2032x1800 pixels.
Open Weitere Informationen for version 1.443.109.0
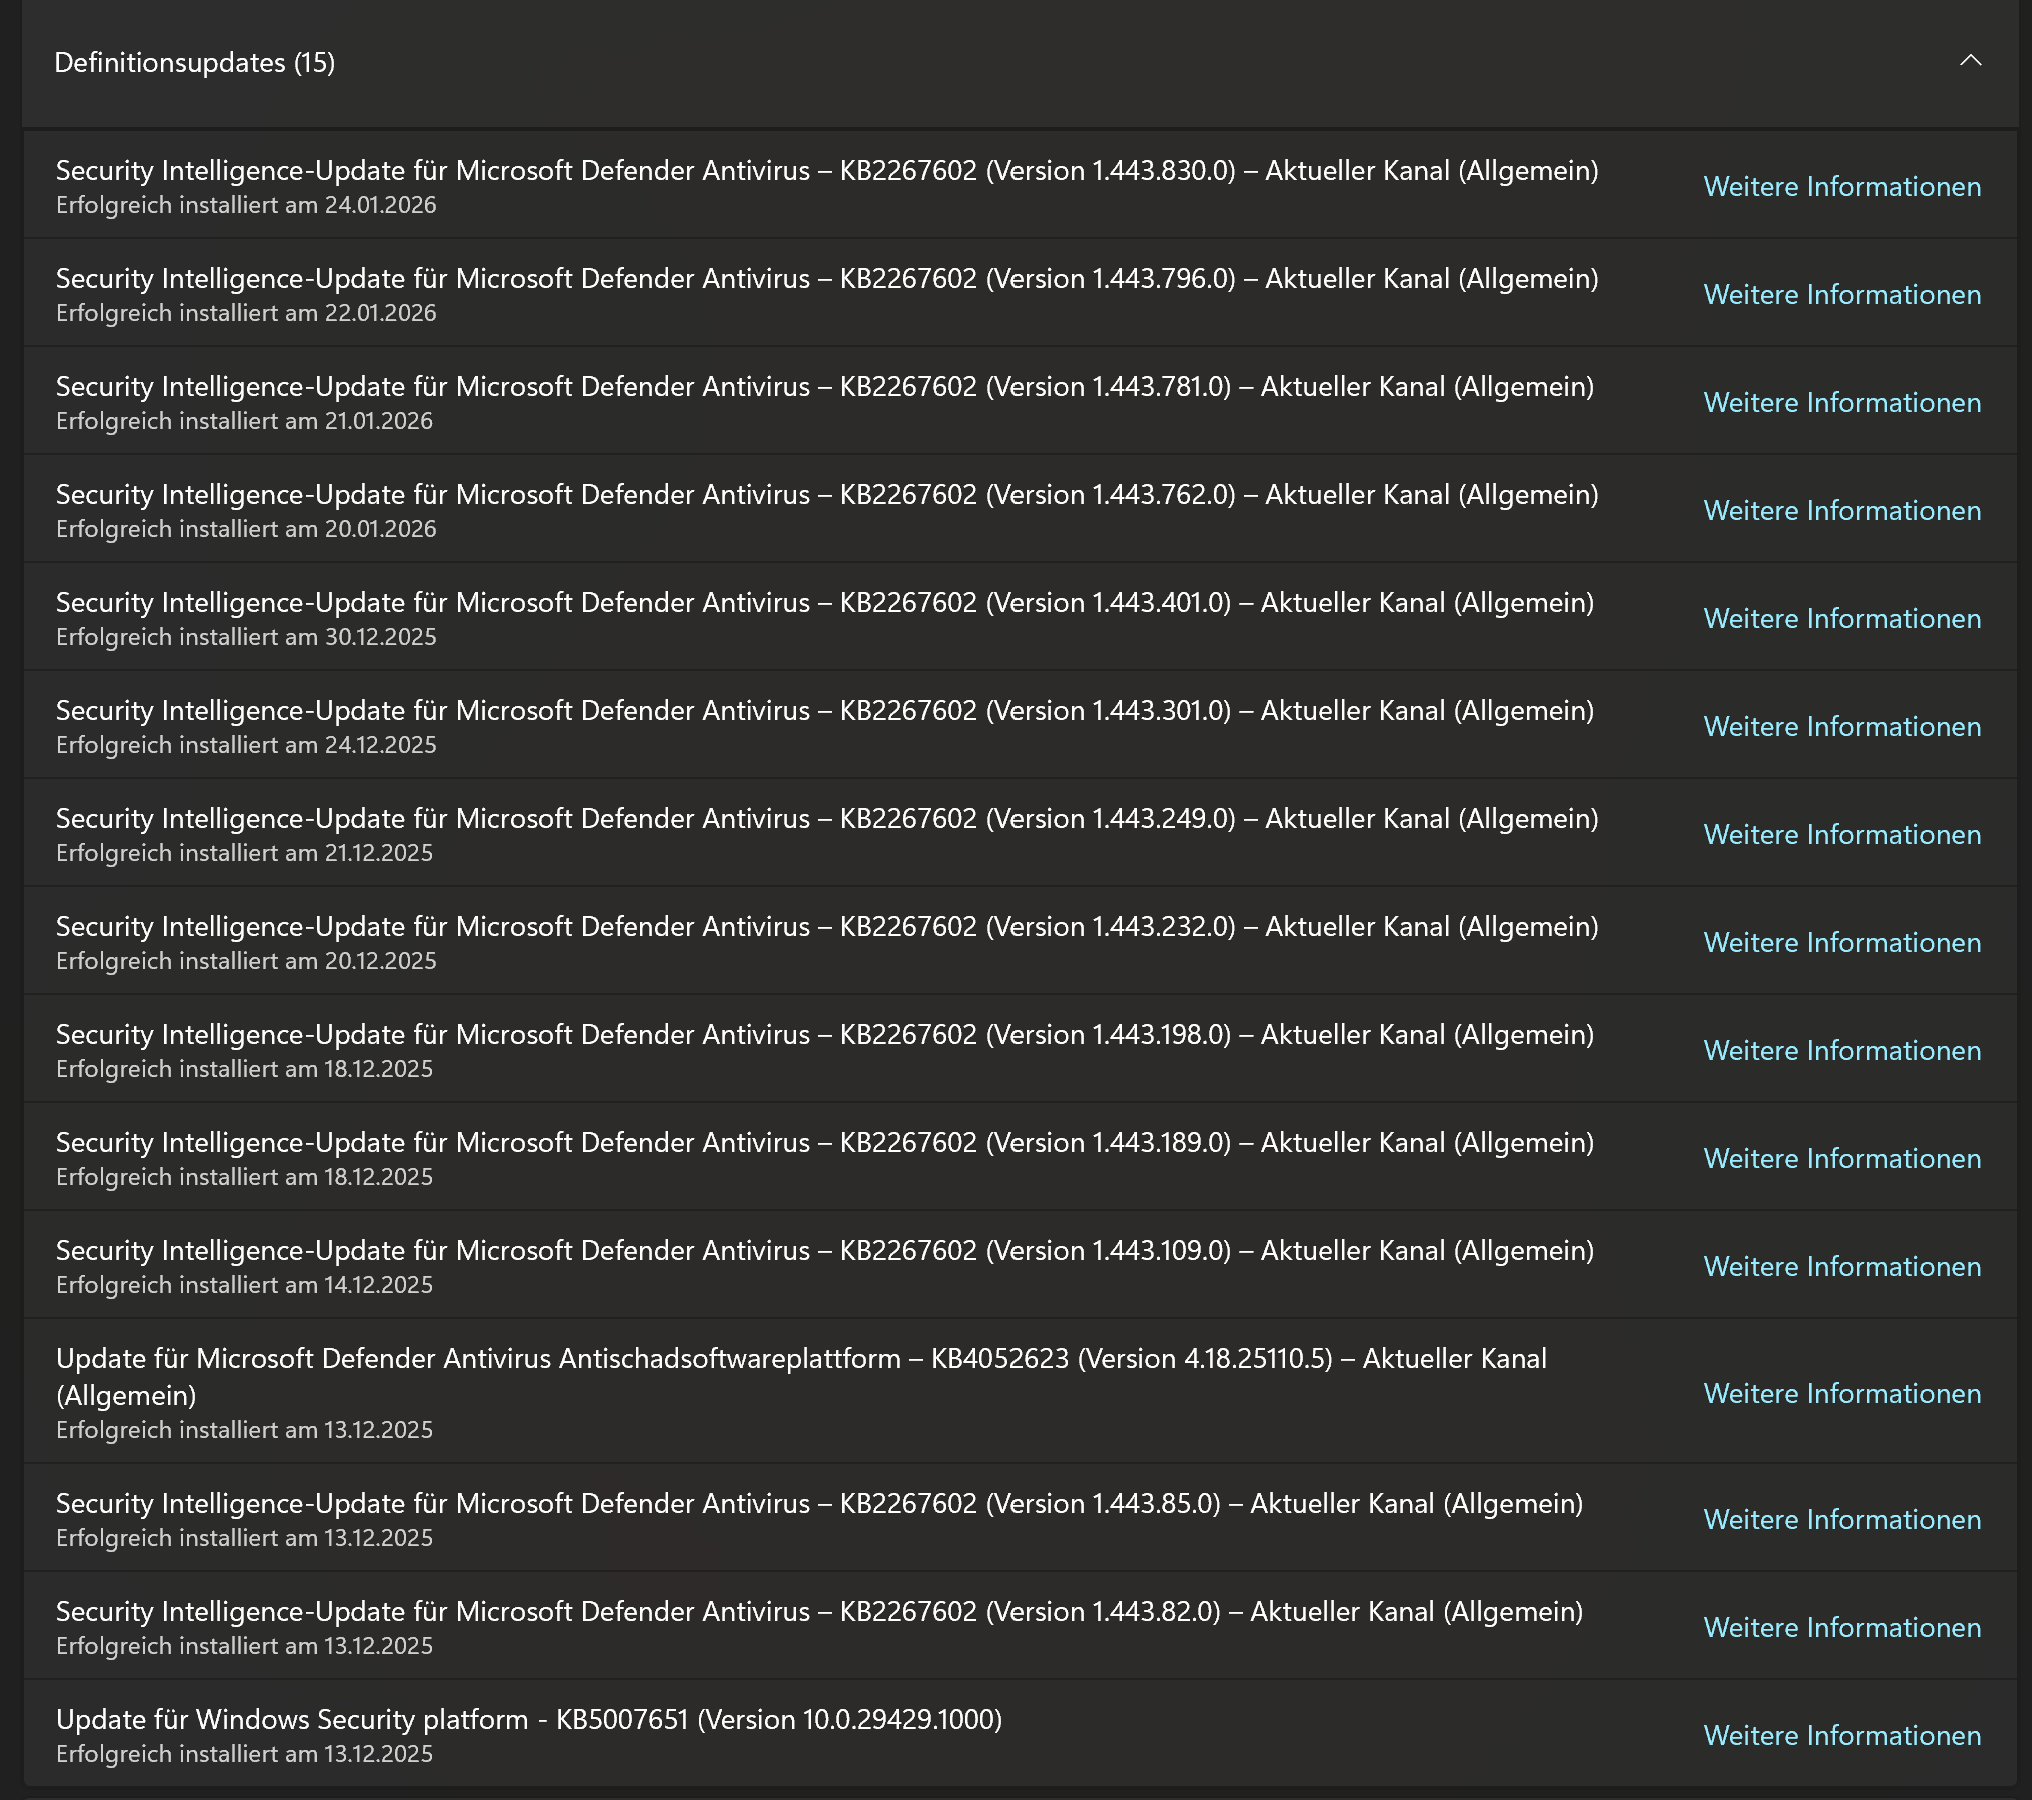1841,1267
